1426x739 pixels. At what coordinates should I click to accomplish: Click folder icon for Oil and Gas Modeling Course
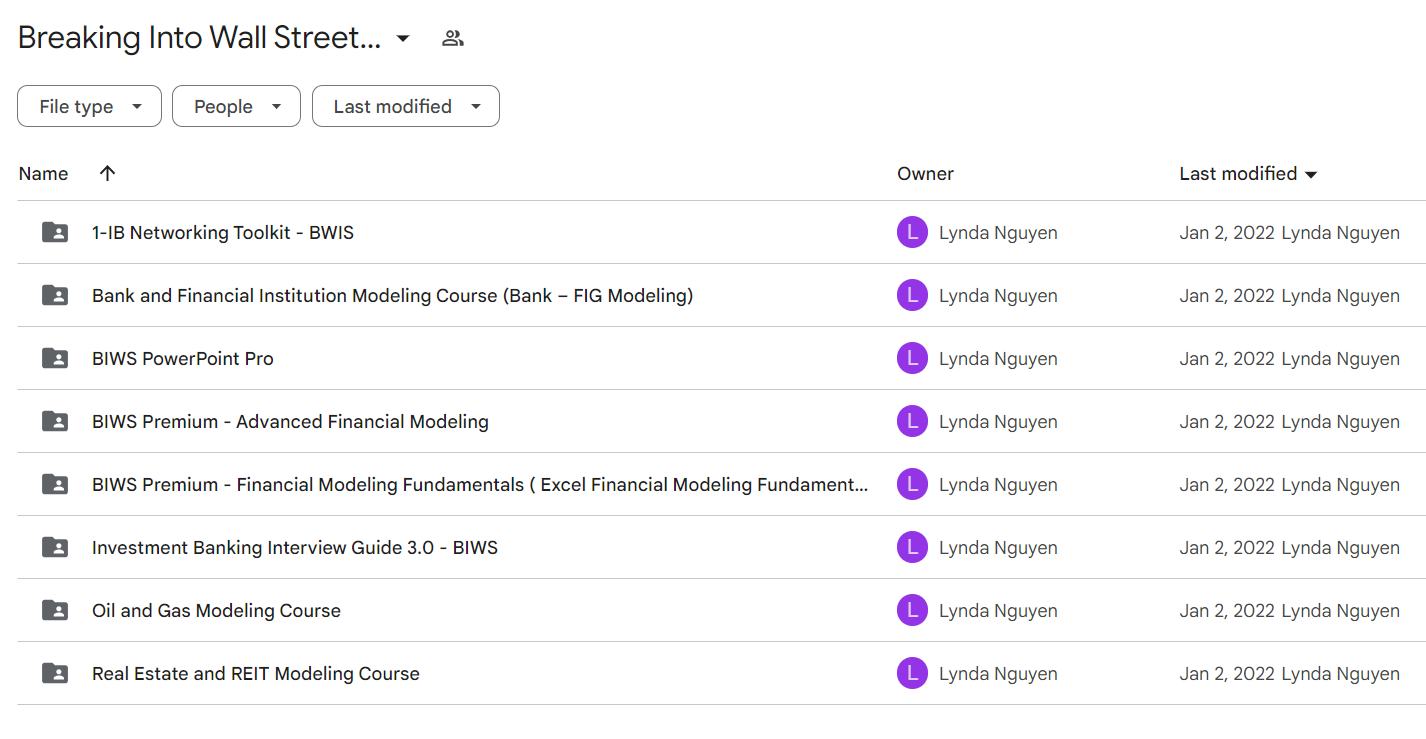tap(55, 611)
